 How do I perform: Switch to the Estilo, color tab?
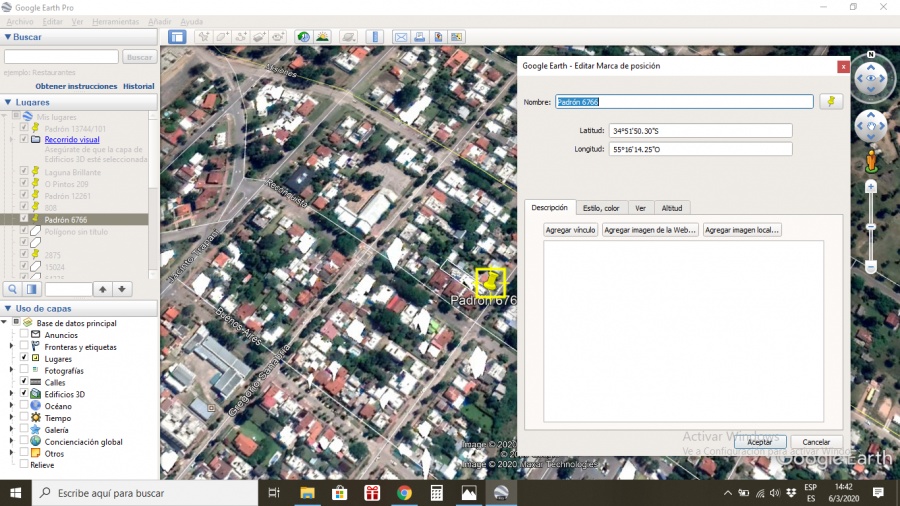601,208
